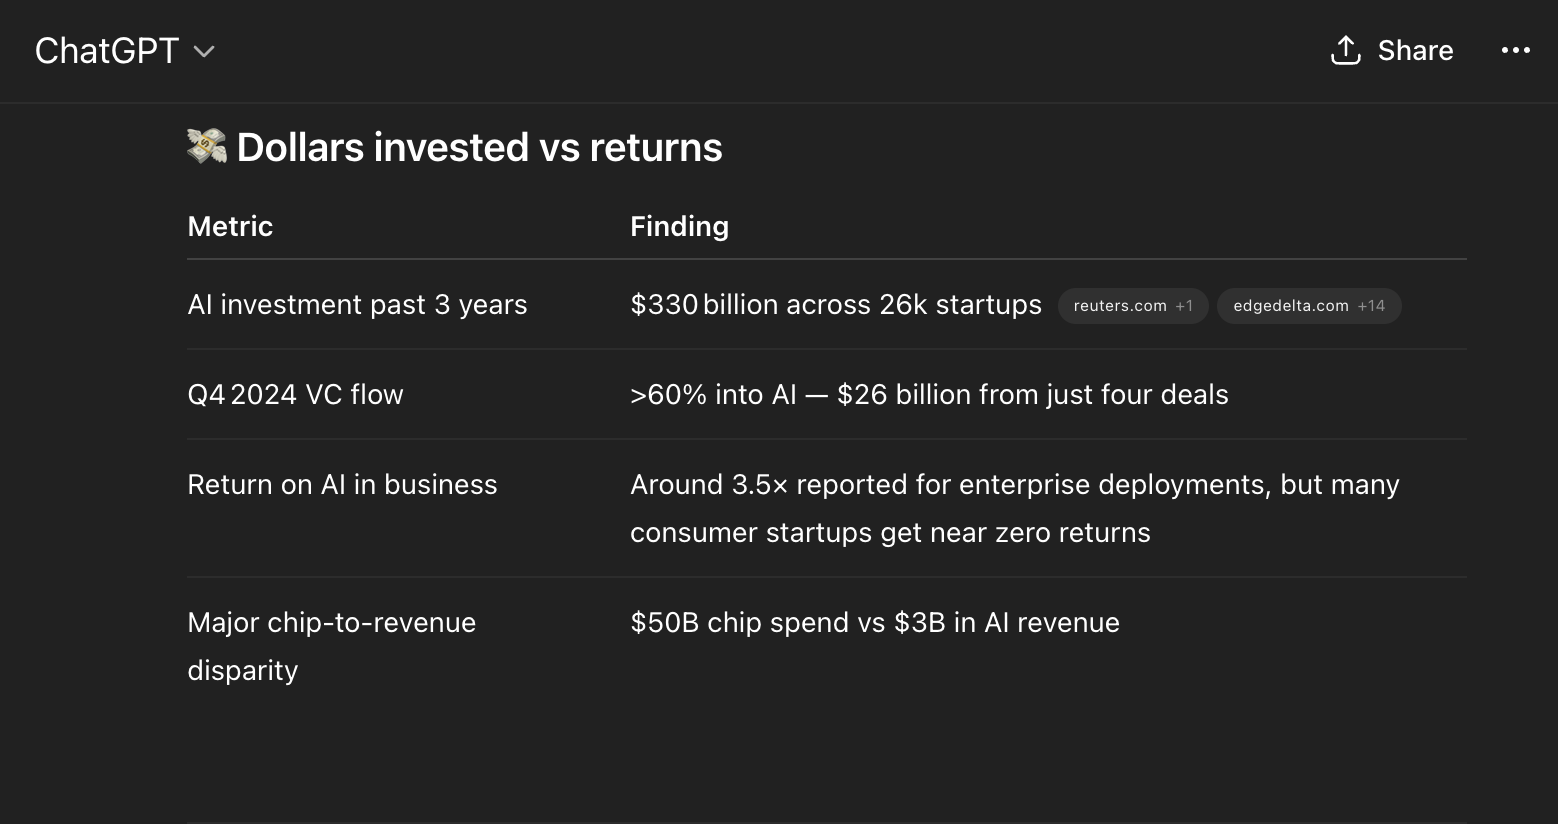
Task: Click the consumer startups near zero returns line
Action: tap(890, 533)
